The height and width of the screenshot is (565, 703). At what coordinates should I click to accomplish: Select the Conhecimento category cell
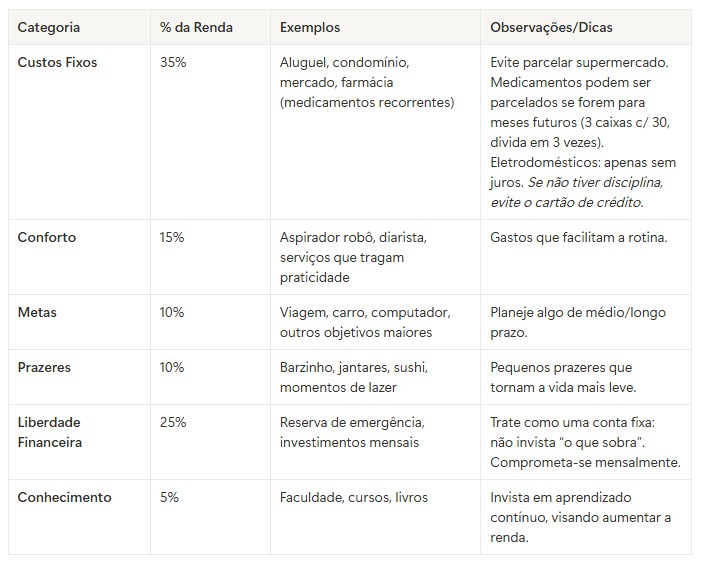pyautogui.click(x=65, y=497)
